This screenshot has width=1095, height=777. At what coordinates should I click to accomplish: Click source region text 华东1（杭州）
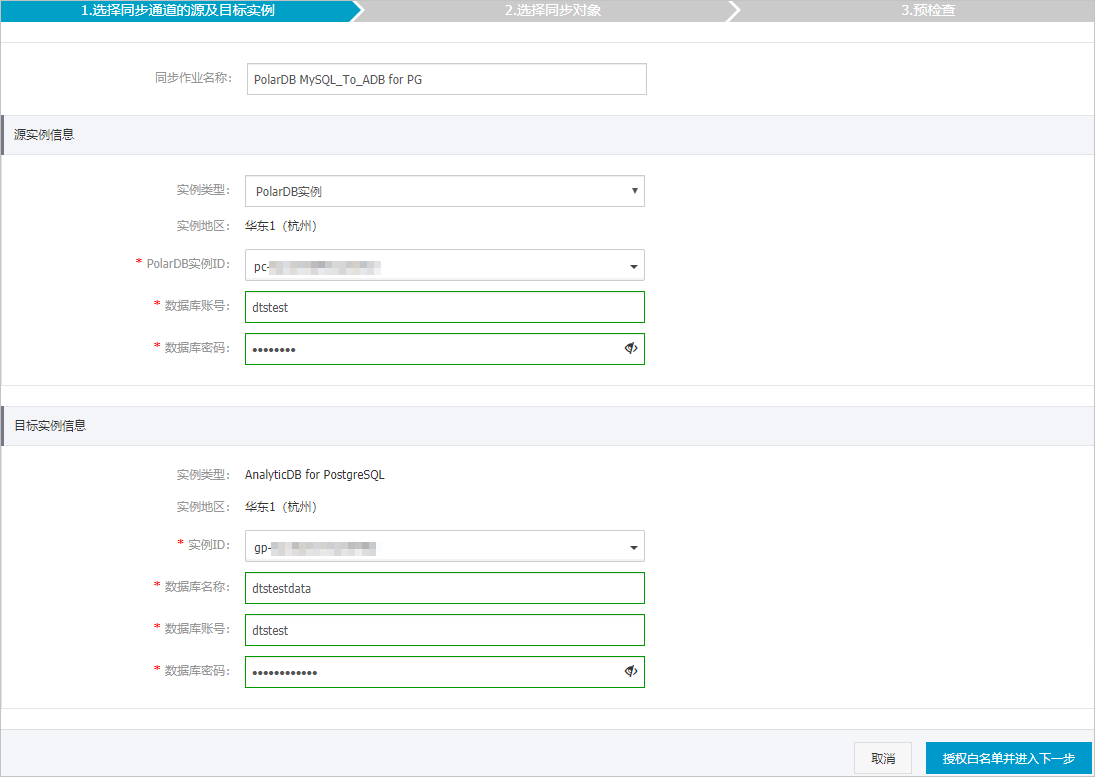pos(281,226)
